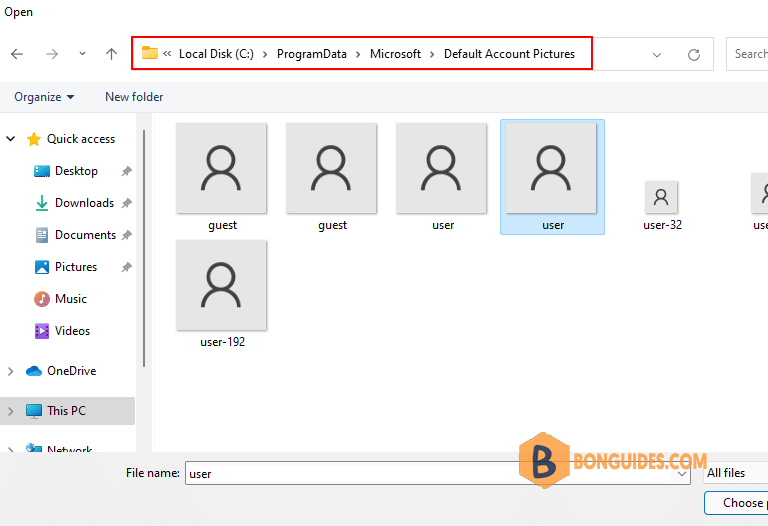Click the Forward navigation arrow
Image resolution: width=768 pixels, height=526 pixels.
point(52,54)
